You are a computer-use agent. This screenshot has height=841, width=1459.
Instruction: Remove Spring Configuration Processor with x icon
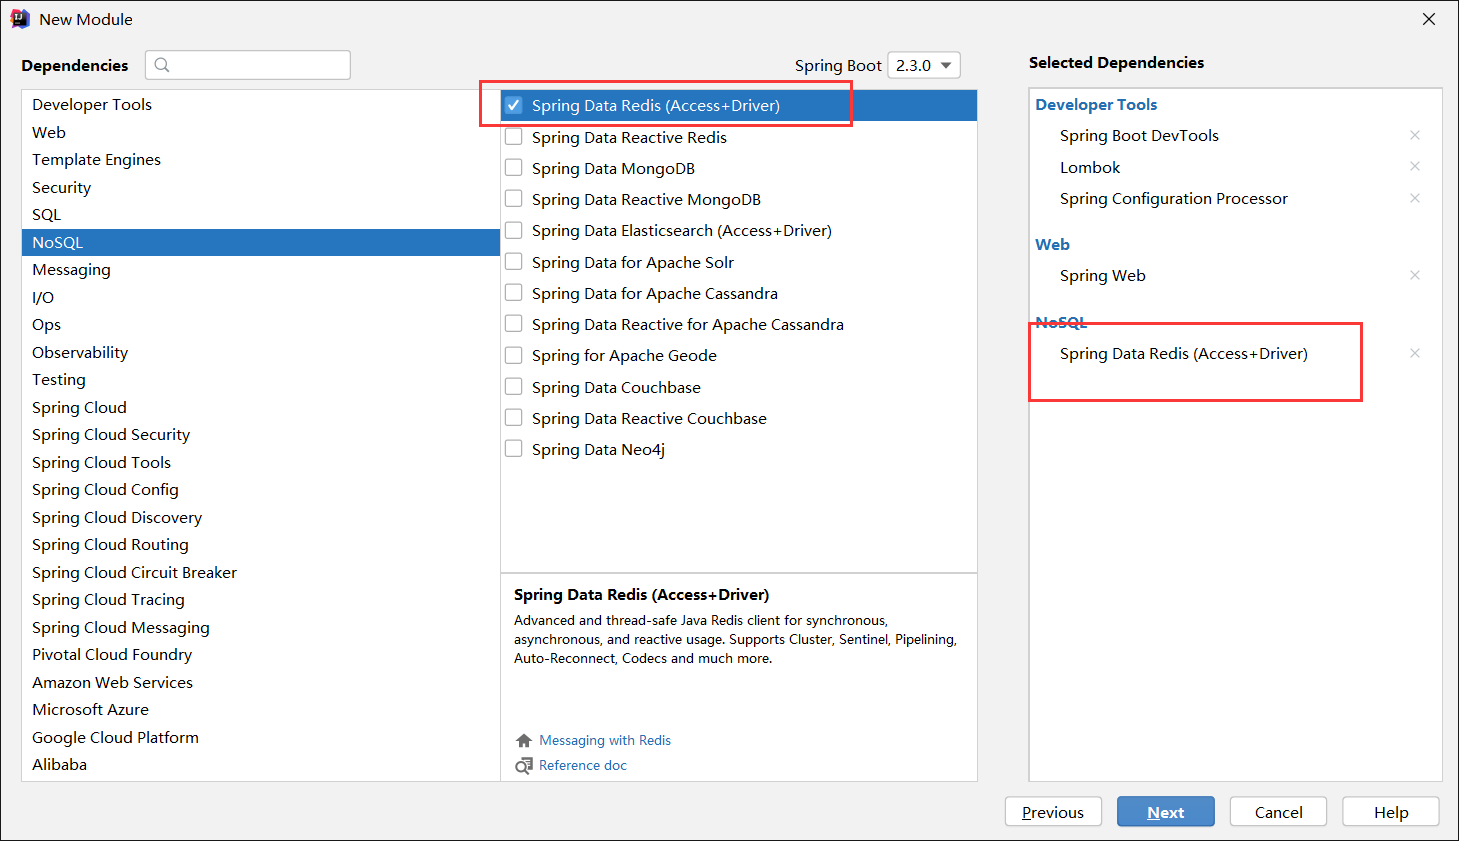(x=1415, y=198)
